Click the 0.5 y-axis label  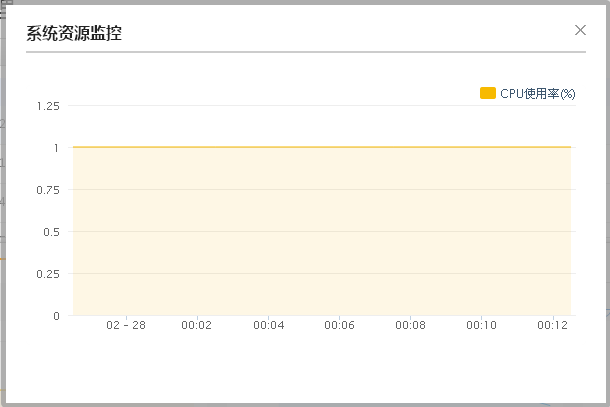click(51, 232)
